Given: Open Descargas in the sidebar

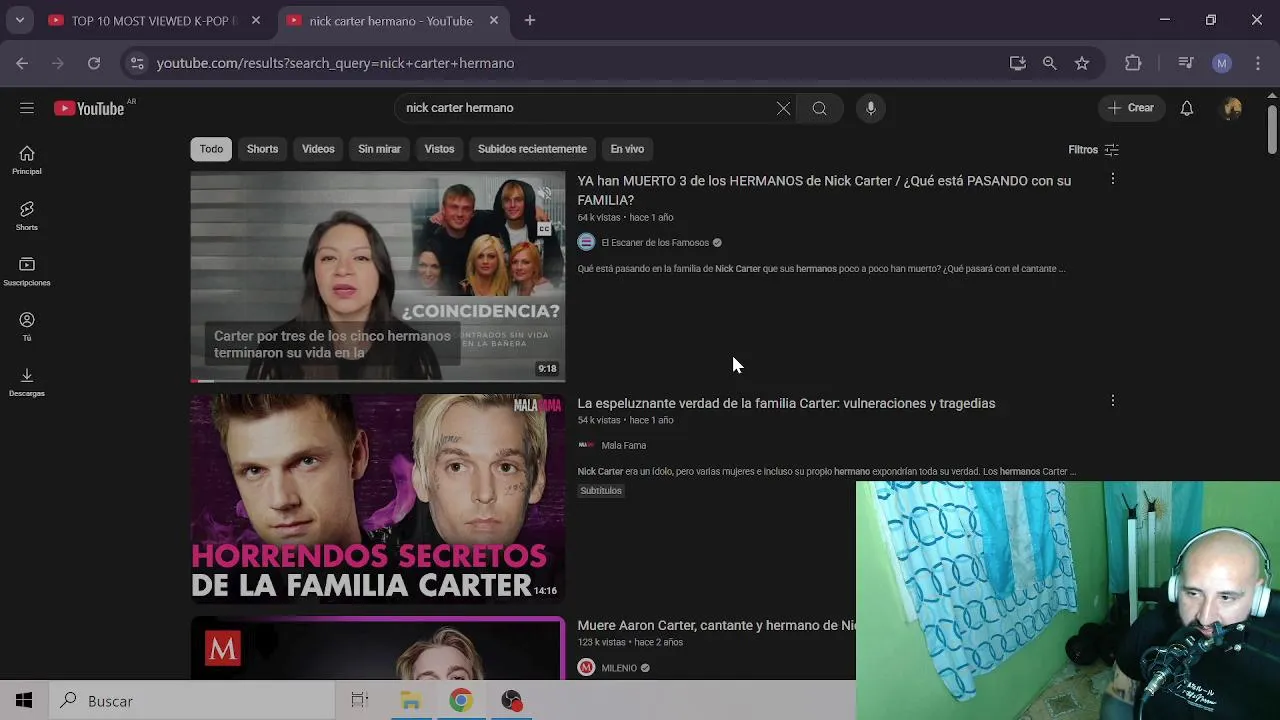Looking at the screenshot, I should 27,382.
